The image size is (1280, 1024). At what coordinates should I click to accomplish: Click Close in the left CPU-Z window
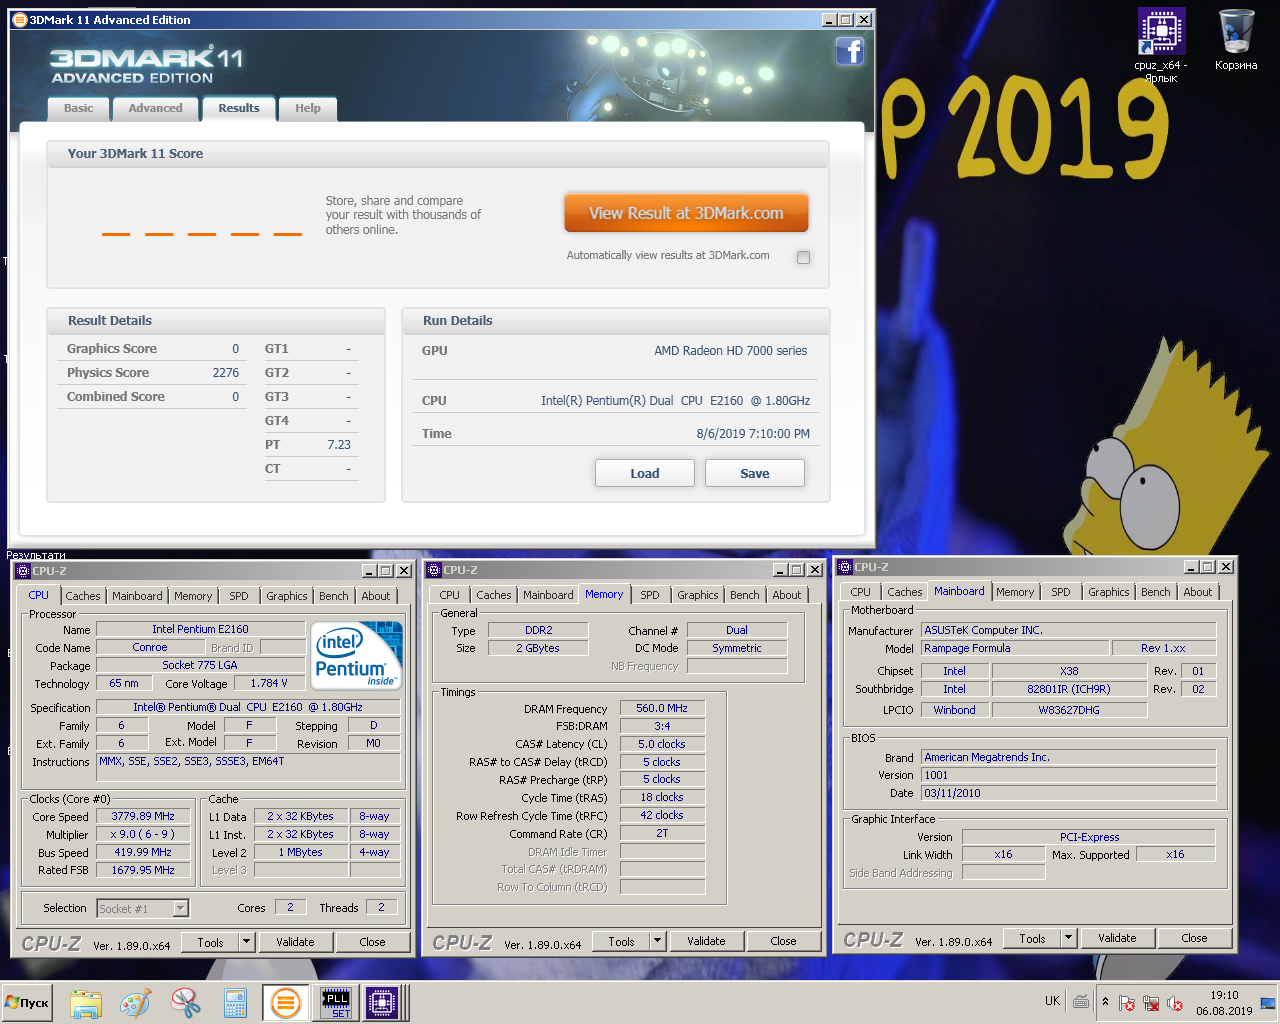pyautogui.click(x=372, y=942)
